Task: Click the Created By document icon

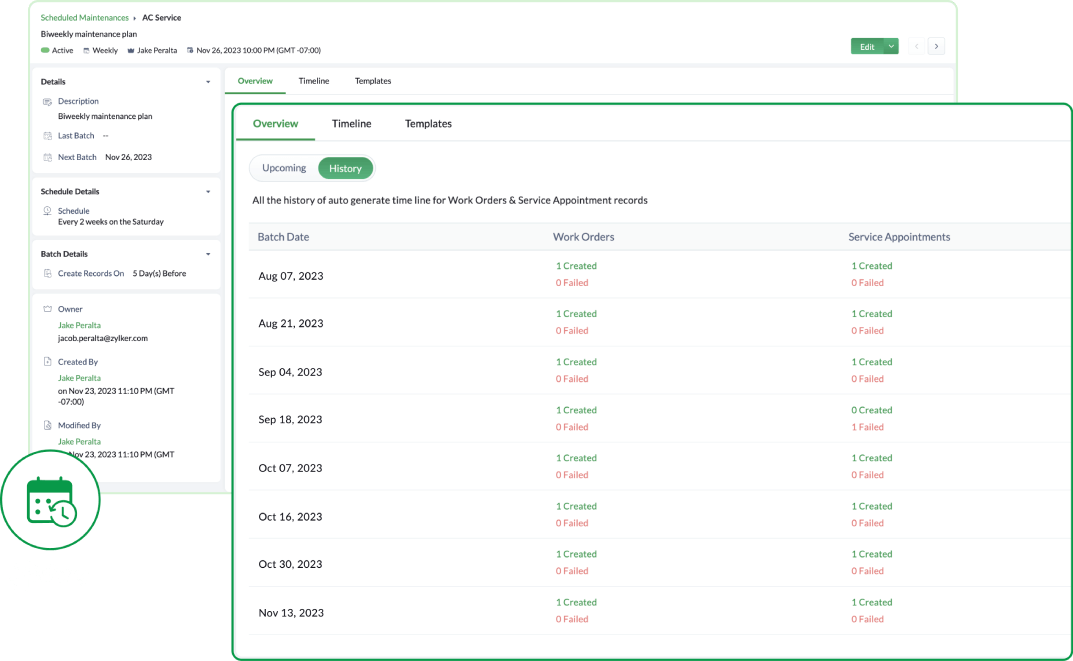Action: pos(47,361)
